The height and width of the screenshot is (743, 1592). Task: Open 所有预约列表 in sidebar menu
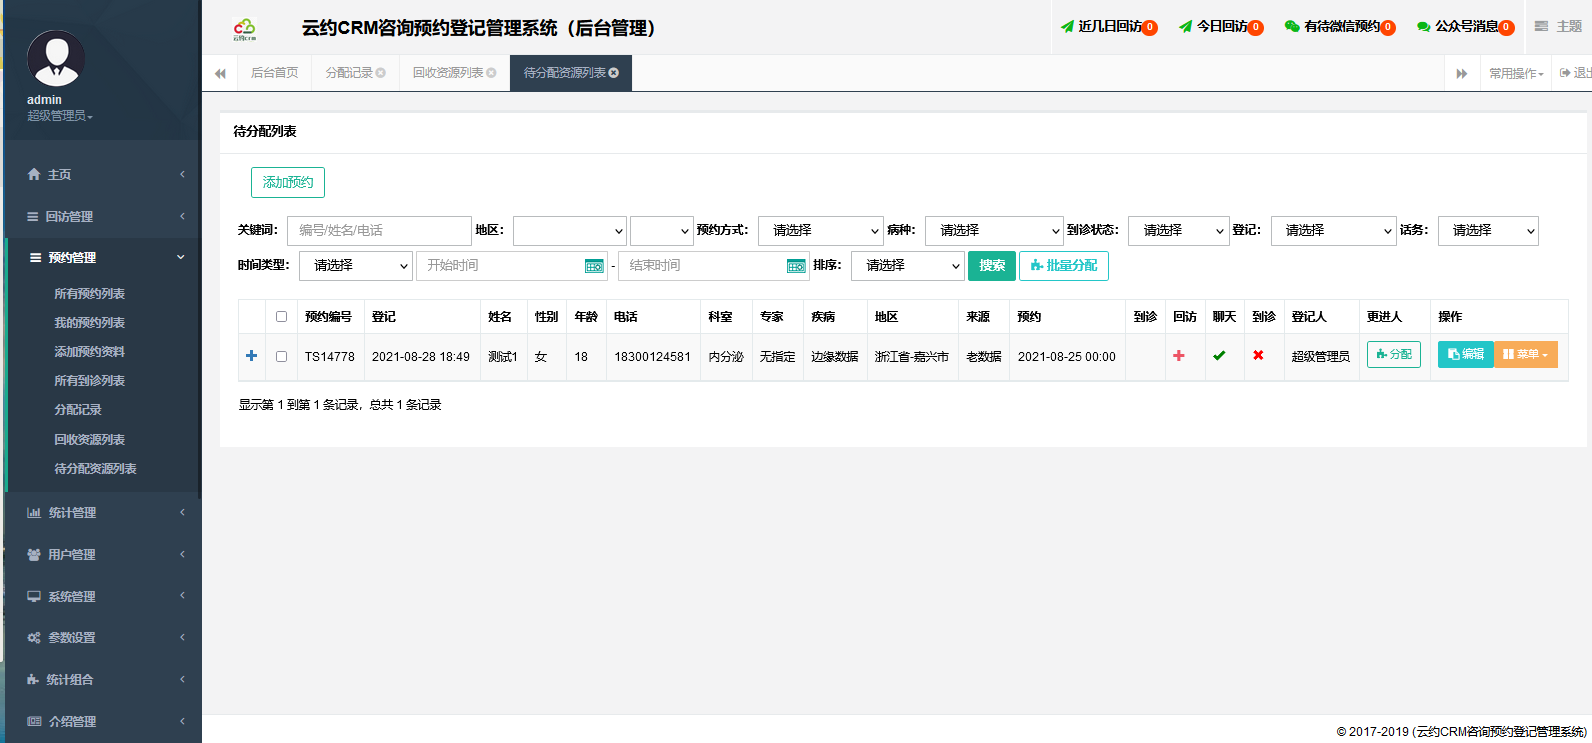[x=89, y=294]
